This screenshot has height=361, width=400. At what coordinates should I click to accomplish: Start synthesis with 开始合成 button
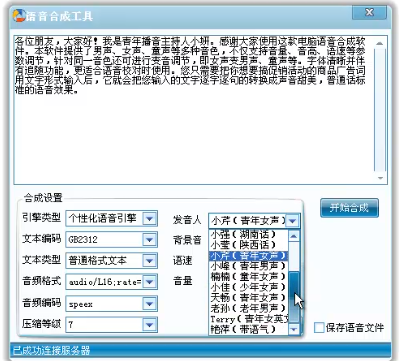tap(349, 208)
